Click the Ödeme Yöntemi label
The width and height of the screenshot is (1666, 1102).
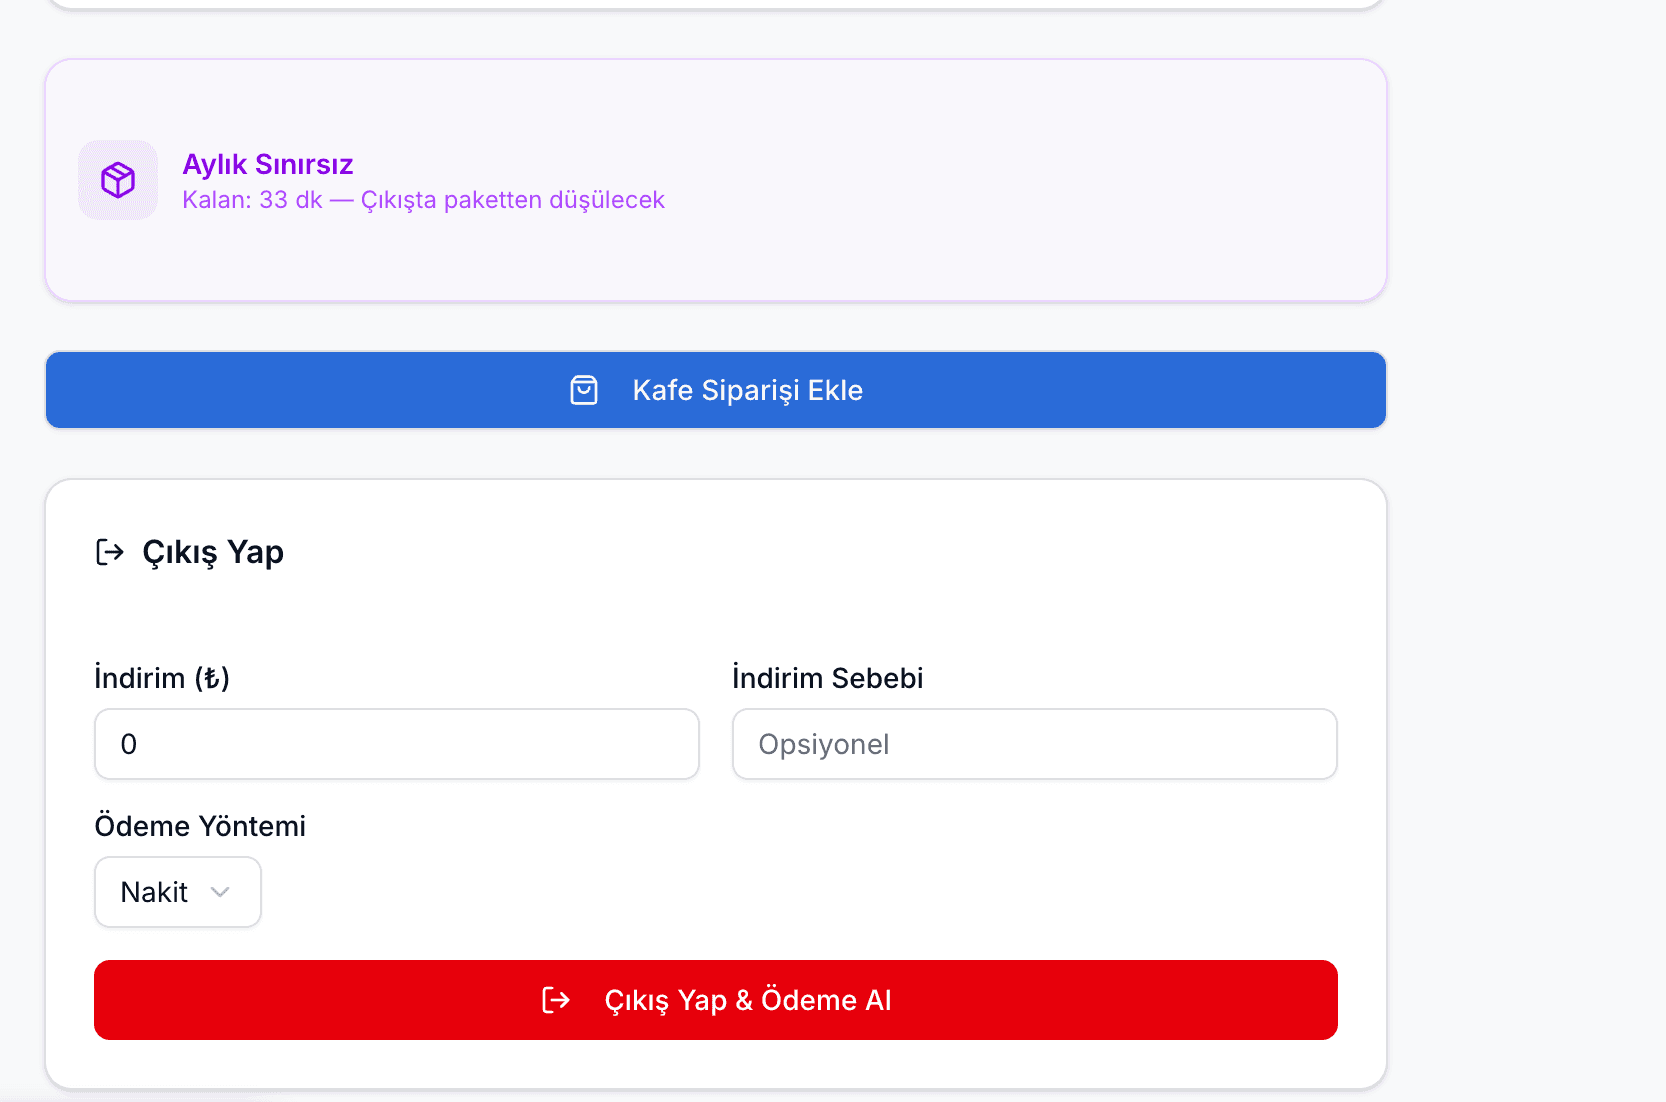coord(200,826)
